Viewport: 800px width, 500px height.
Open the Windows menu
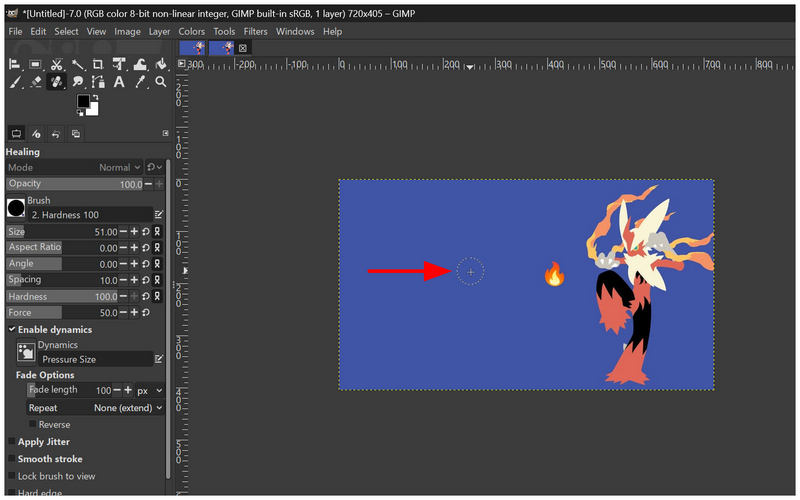coord(295,32)
